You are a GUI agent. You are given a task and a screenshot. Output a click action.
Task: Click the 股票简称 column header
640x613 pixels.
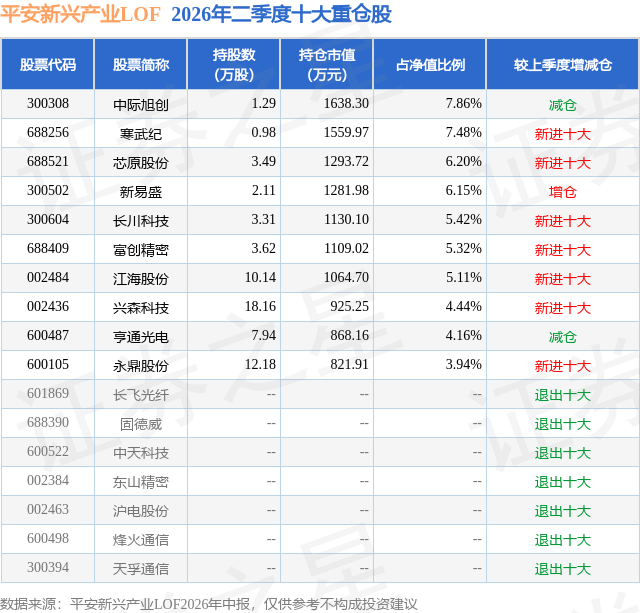(141, 64)
